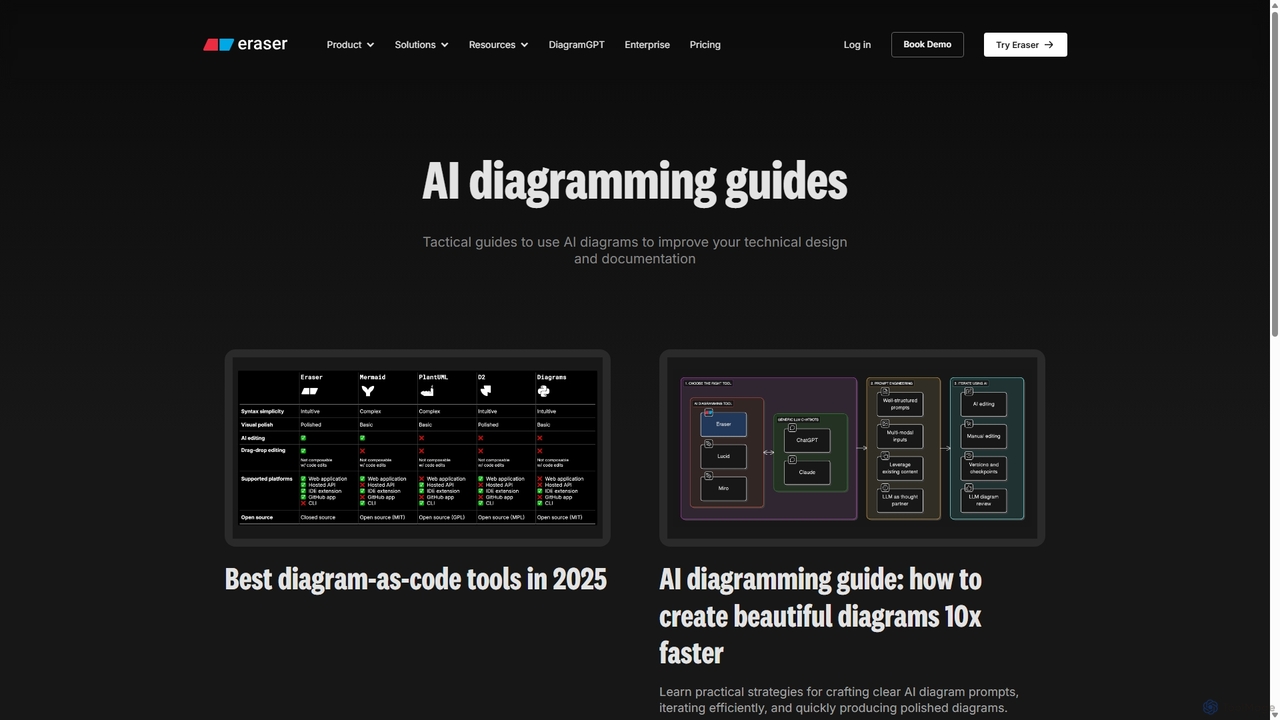Click the Eraser logo in the header
This screenshot has height=720, width=1280.
click(245, 44)
